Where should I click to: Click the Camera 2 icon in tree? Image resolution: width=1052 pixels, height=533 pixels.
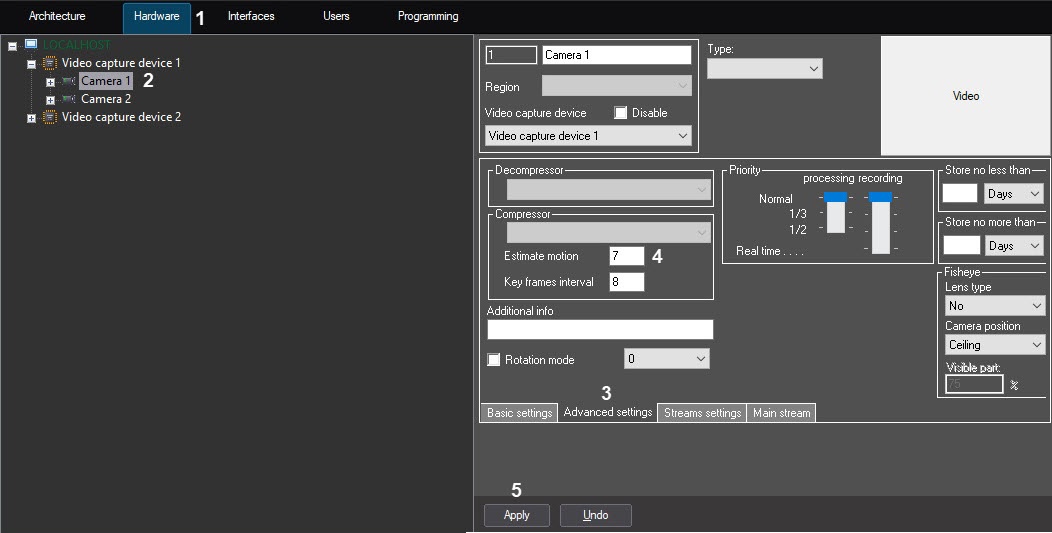pyautogui.click(x=68, y=99)
